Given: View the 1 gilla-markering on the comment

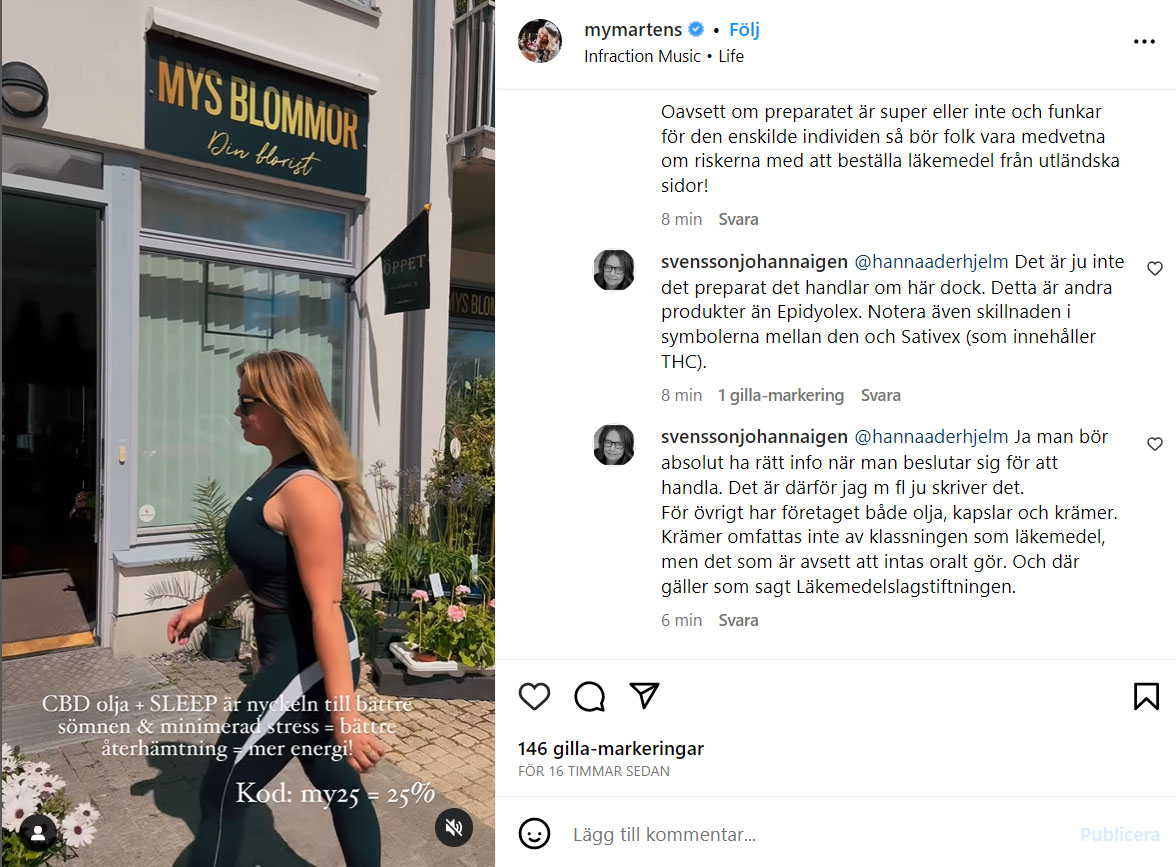Looking at the screenshot, I should click(781, 395).
